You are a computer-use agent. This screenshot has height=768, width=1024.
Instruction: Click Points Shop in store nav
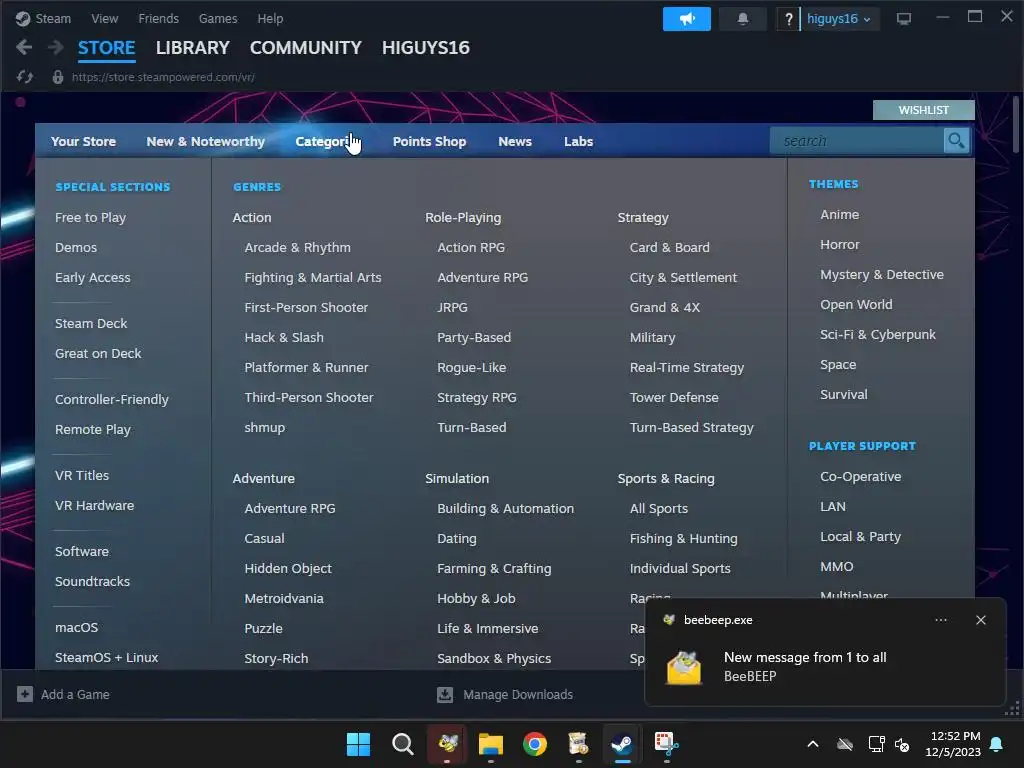pos(429,141)
